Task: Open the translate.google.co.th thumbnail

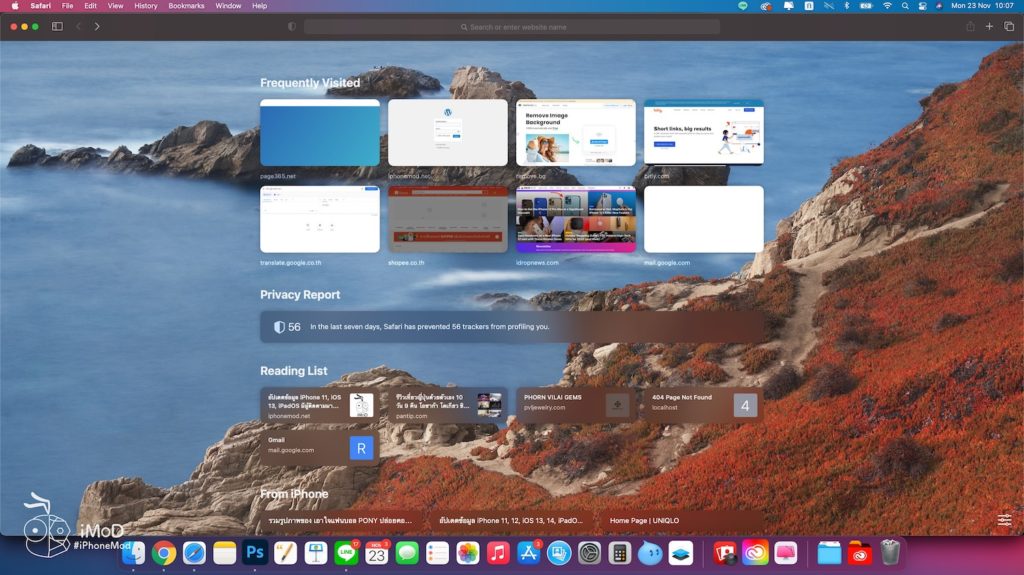Action: (x=319, y=219)
